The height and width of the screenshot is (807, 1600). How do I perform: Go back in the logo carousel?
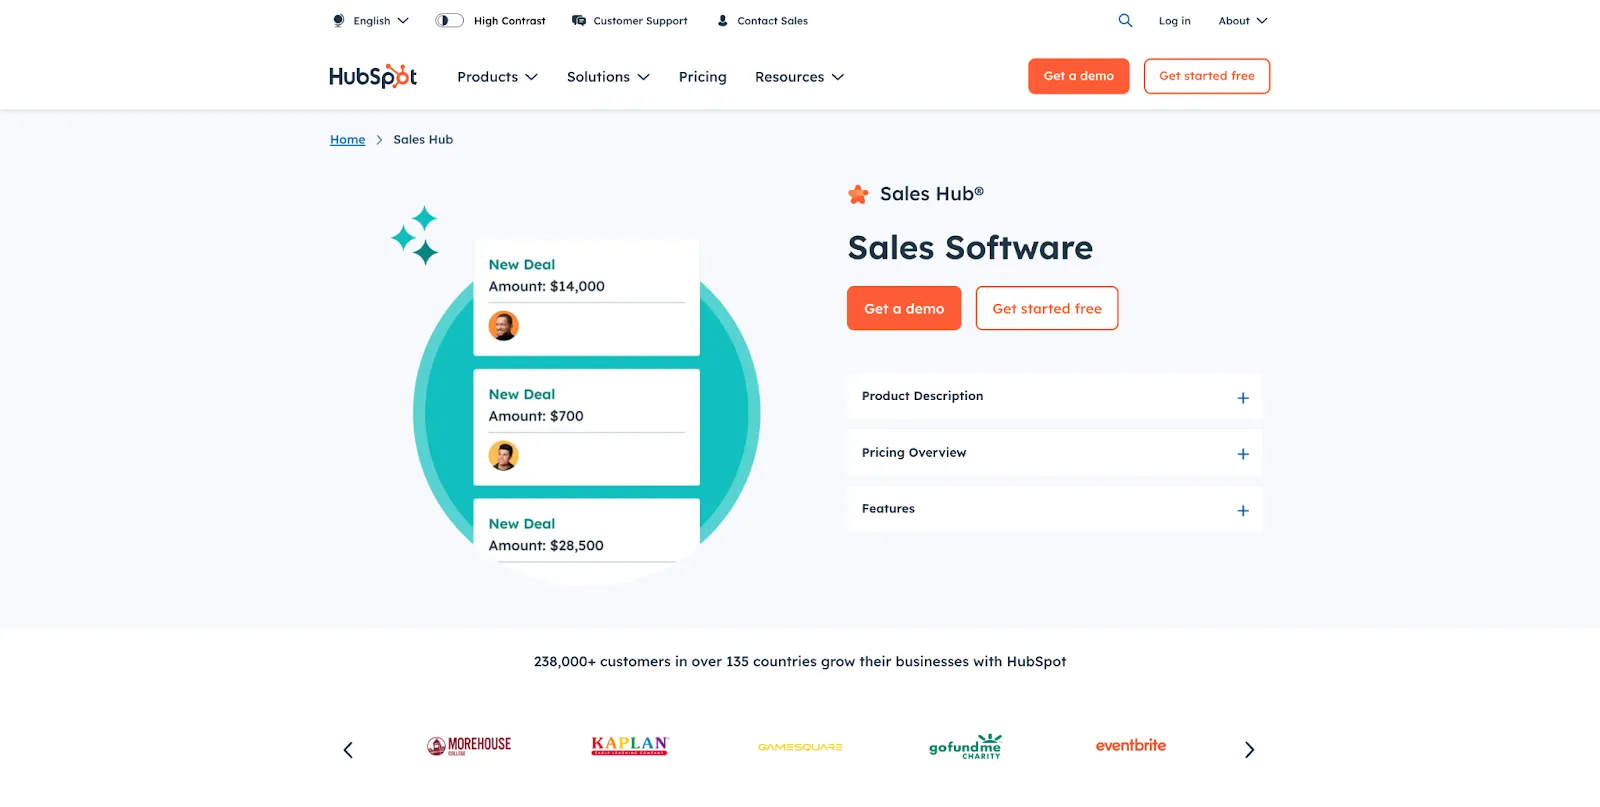[348, 749]
